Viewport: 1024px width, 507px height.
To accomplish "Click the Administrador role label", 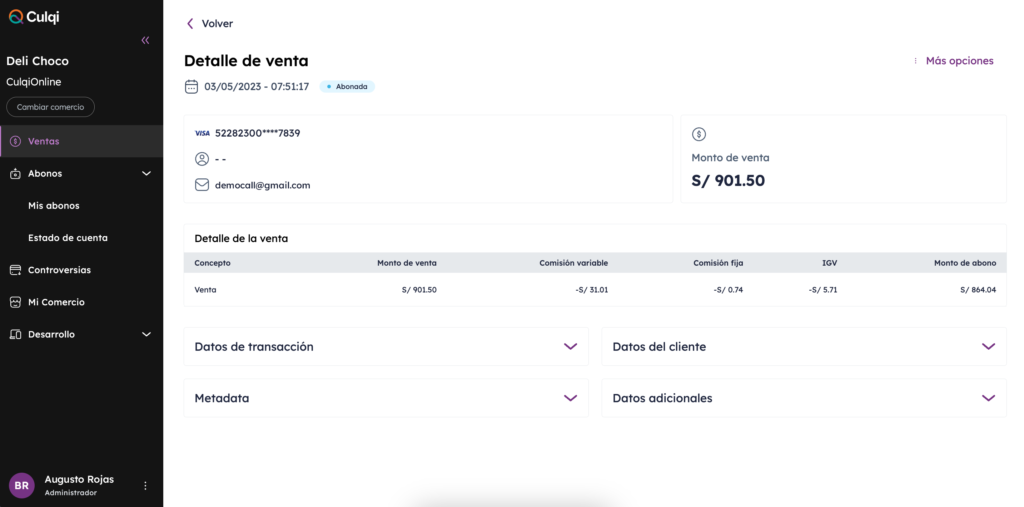I will click(x=71, y=493).
